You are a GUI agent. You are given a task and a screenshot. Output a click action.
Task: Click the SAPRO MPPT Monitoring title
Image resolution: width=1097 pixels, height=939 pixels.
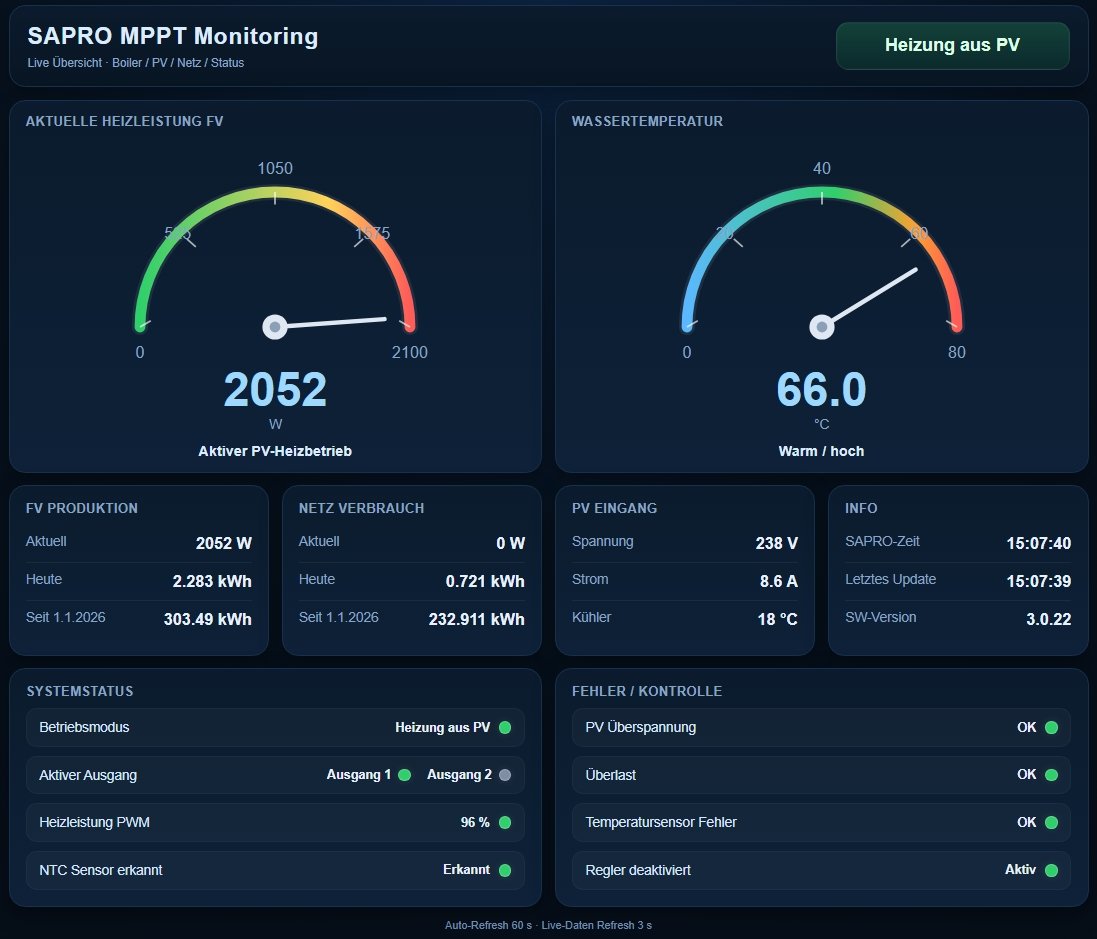pos(173,36)
